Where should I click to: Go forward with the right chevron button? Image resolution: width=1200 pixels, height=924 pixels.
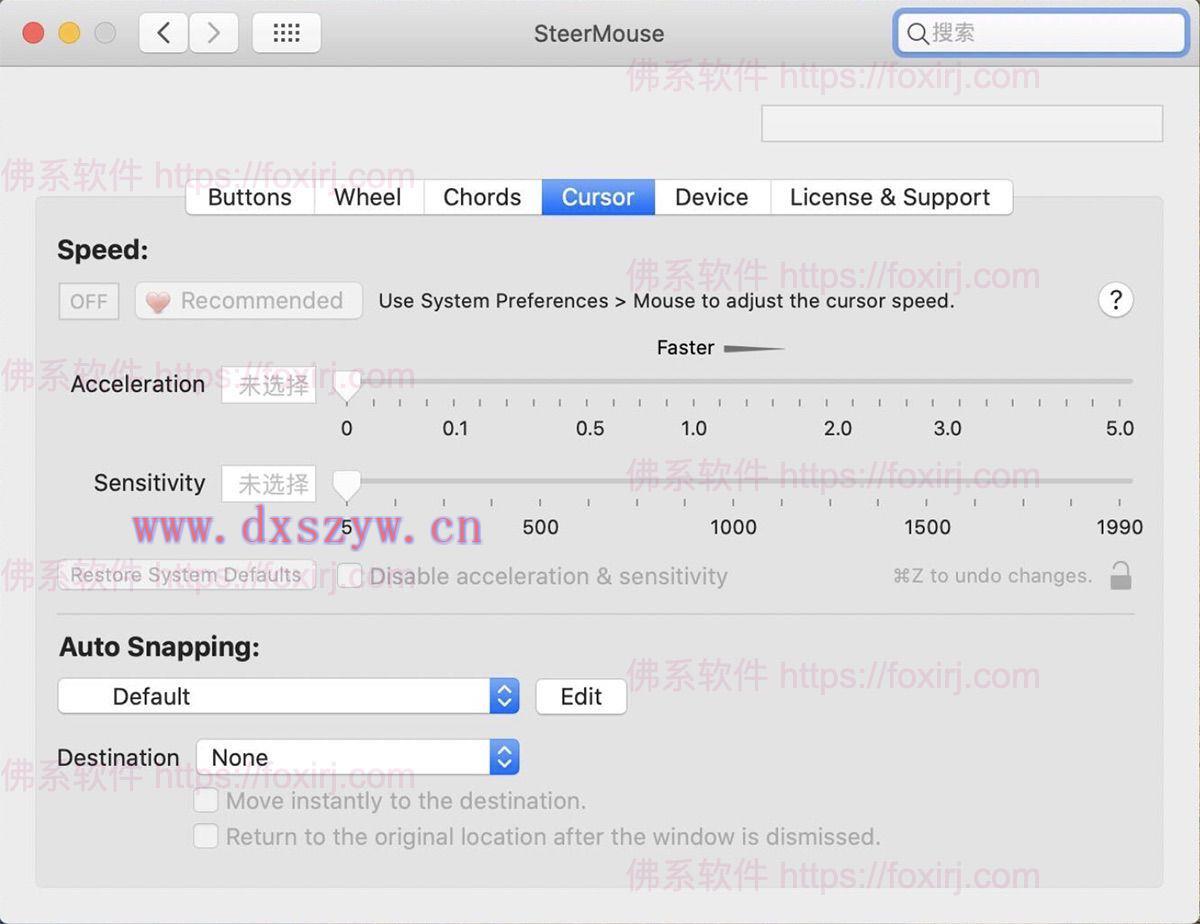[213, 33]
